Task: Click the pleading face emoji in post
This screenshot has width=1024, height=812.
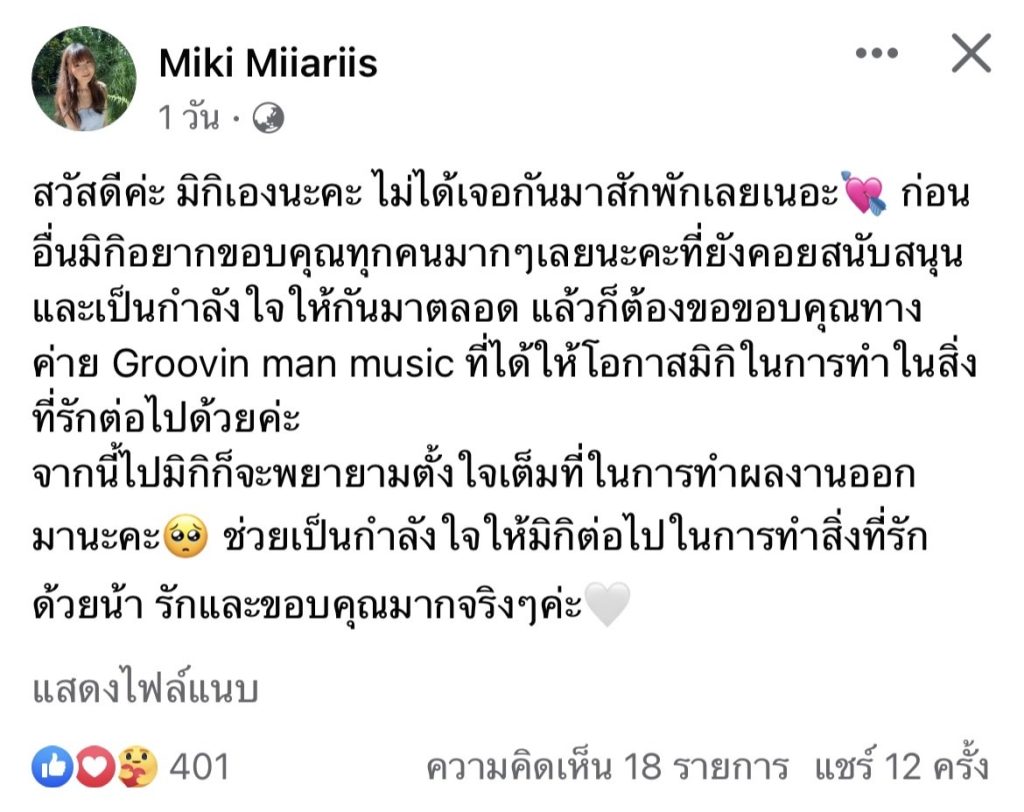Action: [185, 536]
